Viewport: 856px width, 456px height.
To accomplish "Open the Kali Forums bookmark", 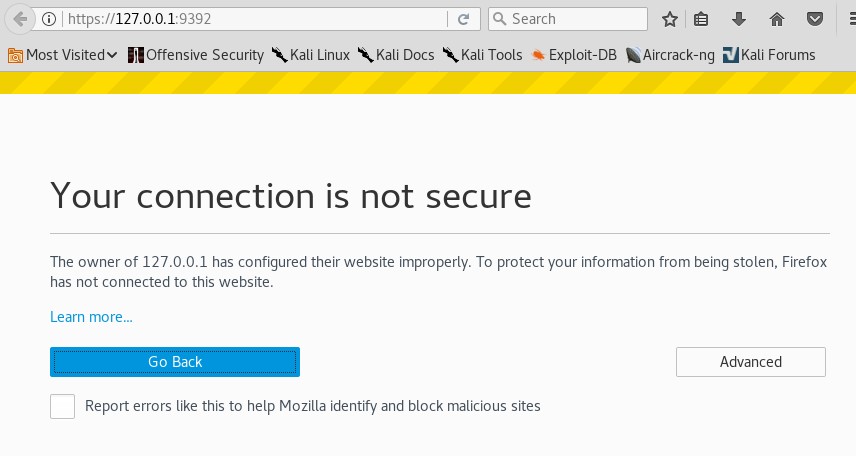I will (768, 55).
